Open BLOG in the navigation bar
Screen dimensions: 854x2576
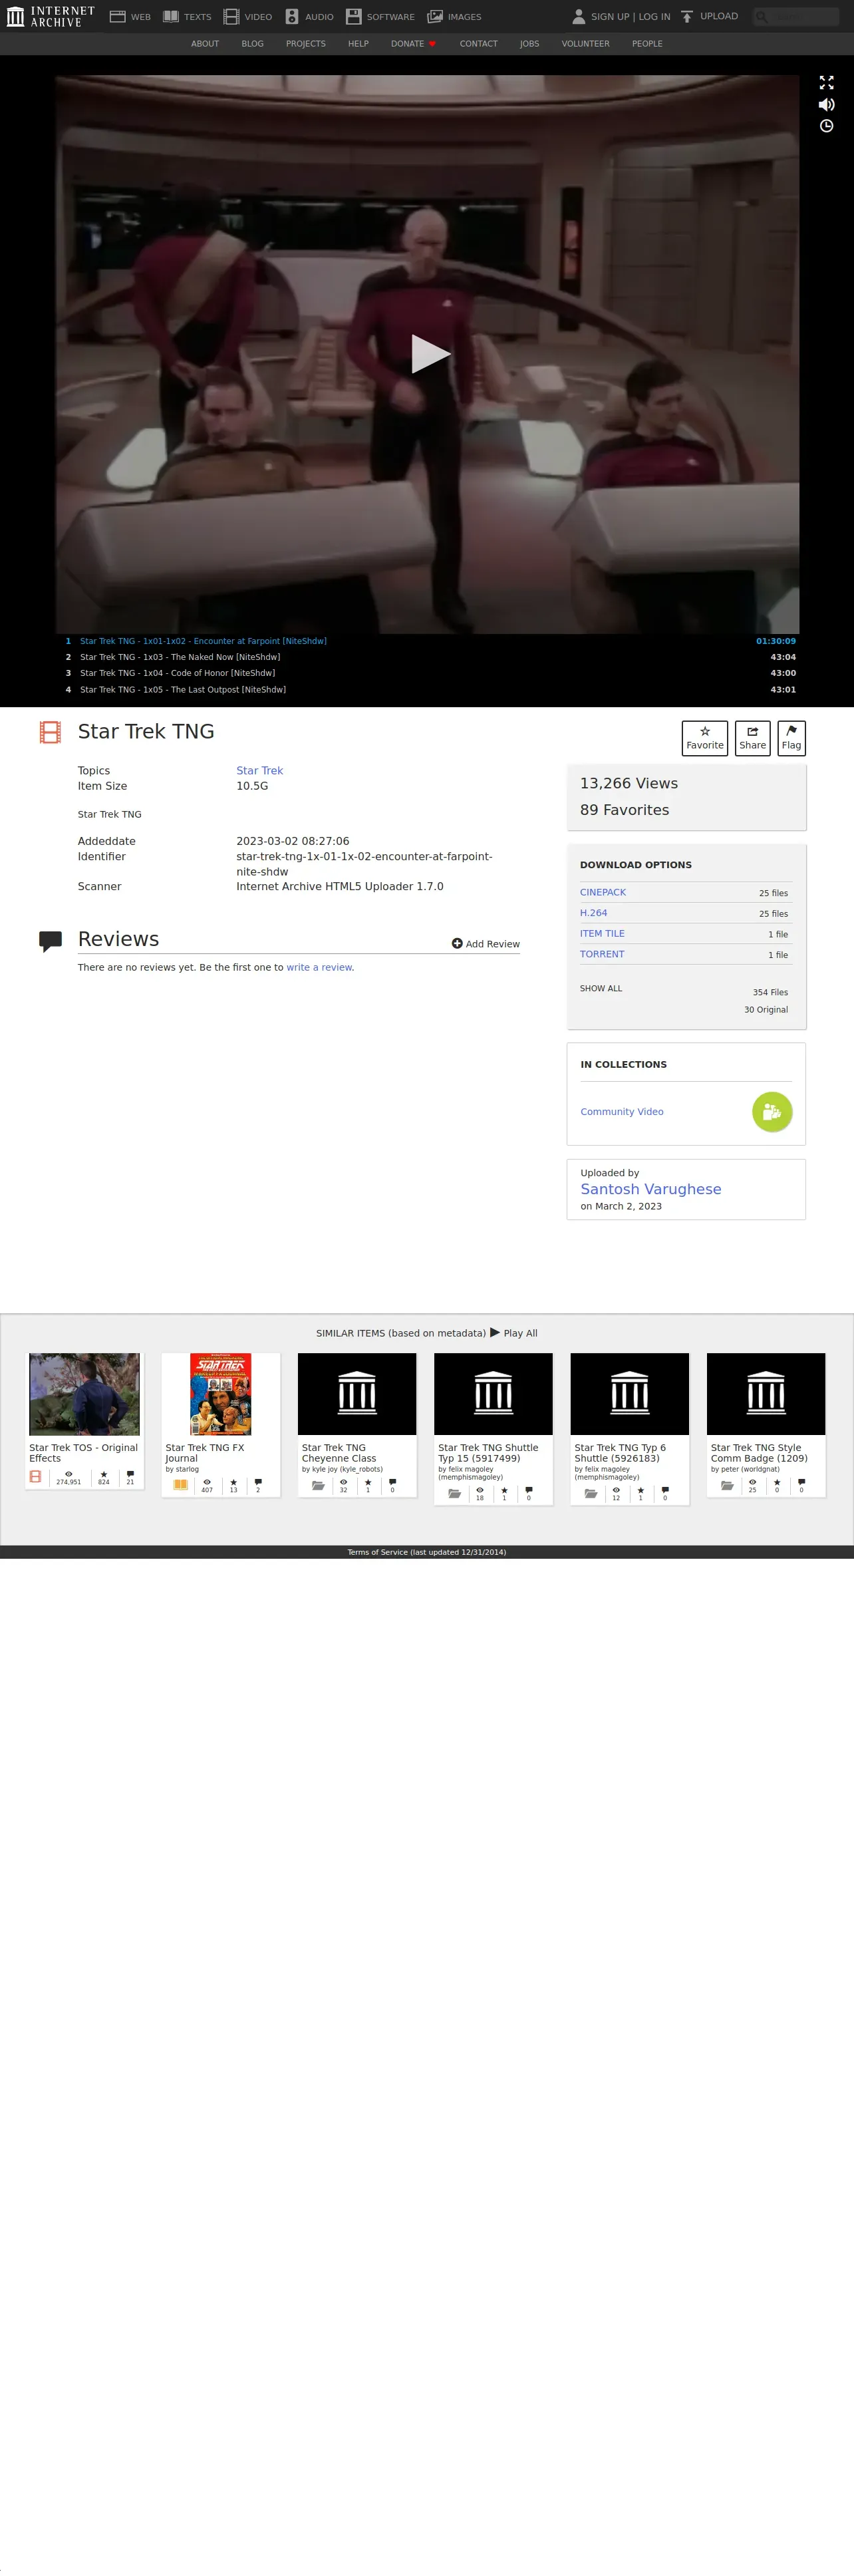pos(253,44)
